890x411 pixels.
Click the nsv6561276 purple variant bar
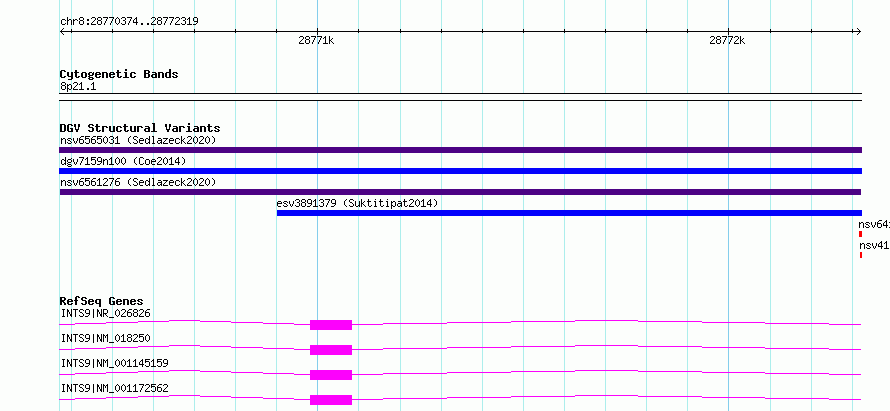click(460, 192)
